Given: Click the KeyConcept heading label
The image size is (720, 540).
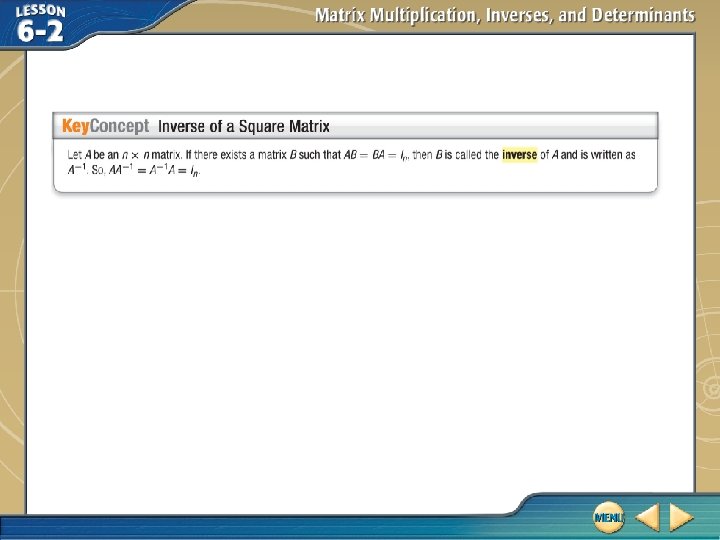Looking at the screenshot, I should point(106,126).
